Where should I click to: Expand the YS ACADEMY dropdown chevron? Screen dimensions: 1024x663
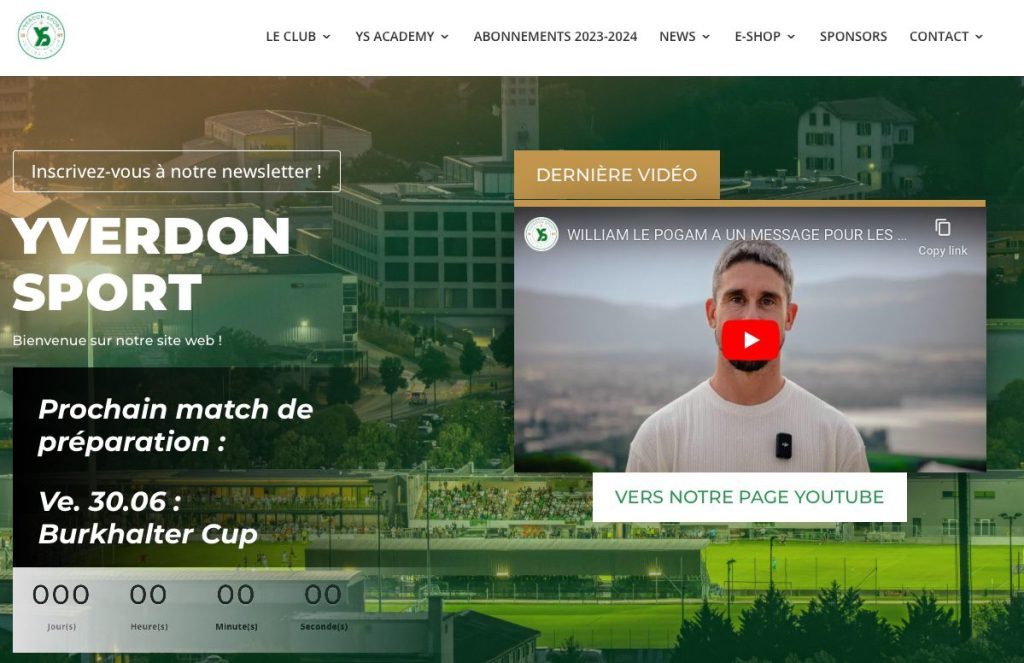tap(445, 37)
